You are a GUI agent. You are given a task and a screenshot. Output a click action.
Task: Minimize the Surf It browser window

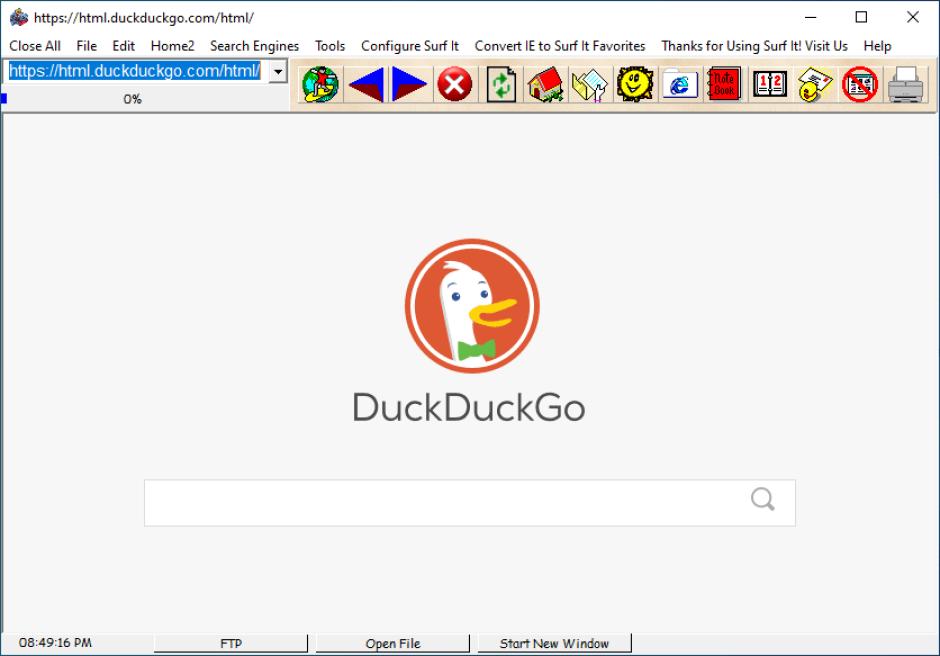pos(811,17)
